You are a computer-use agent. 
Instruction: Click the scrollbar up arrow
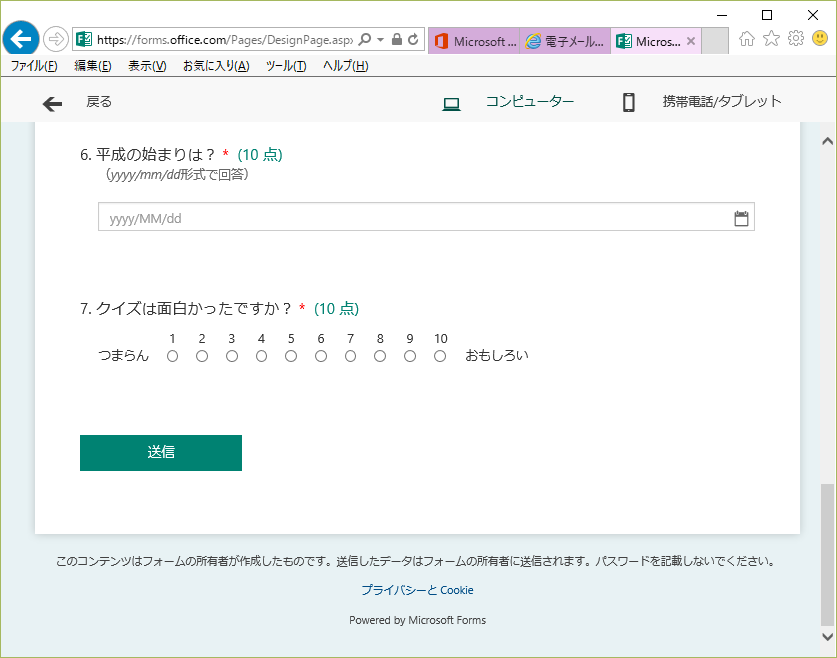tap(827, 141)
